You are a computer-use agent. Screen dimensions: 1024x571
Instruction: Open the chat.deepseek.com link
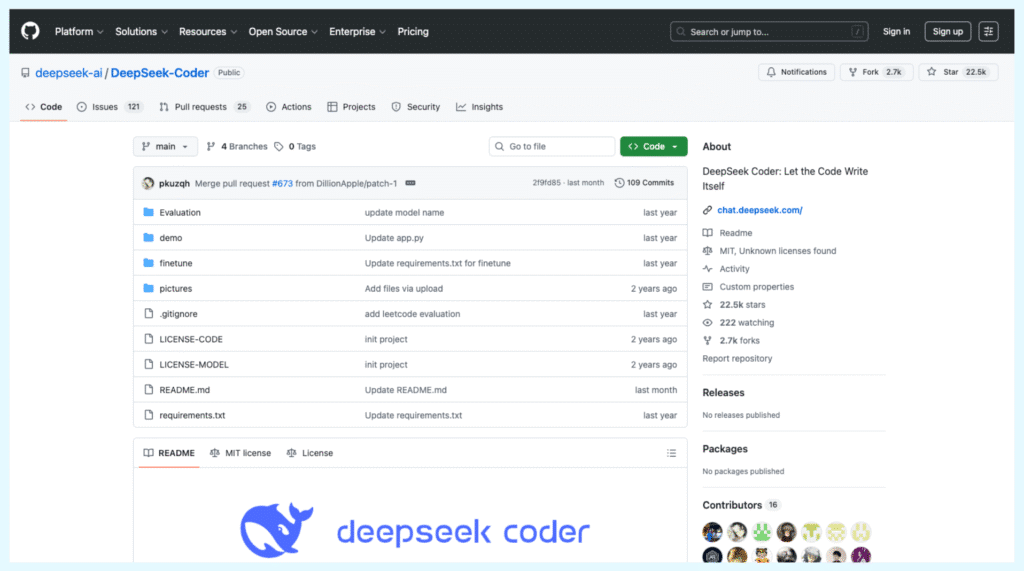[x=760, y=210]
